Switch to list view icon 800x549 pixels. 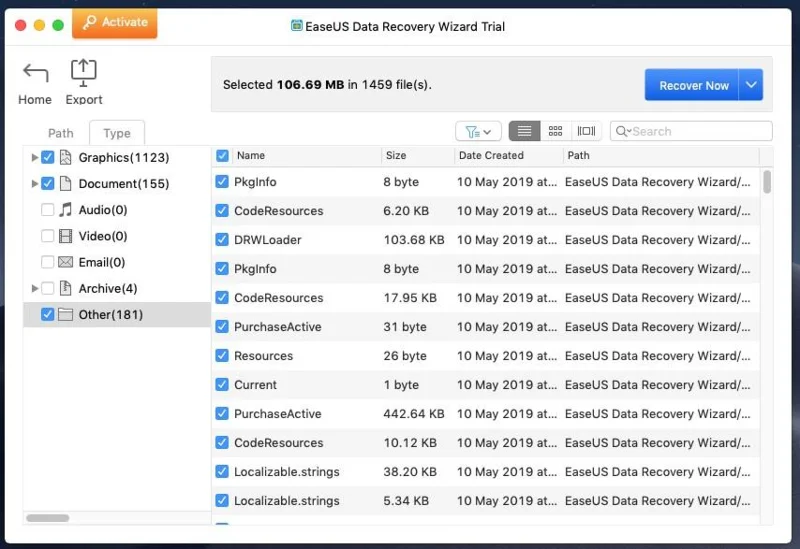click(x=524, y=131)
